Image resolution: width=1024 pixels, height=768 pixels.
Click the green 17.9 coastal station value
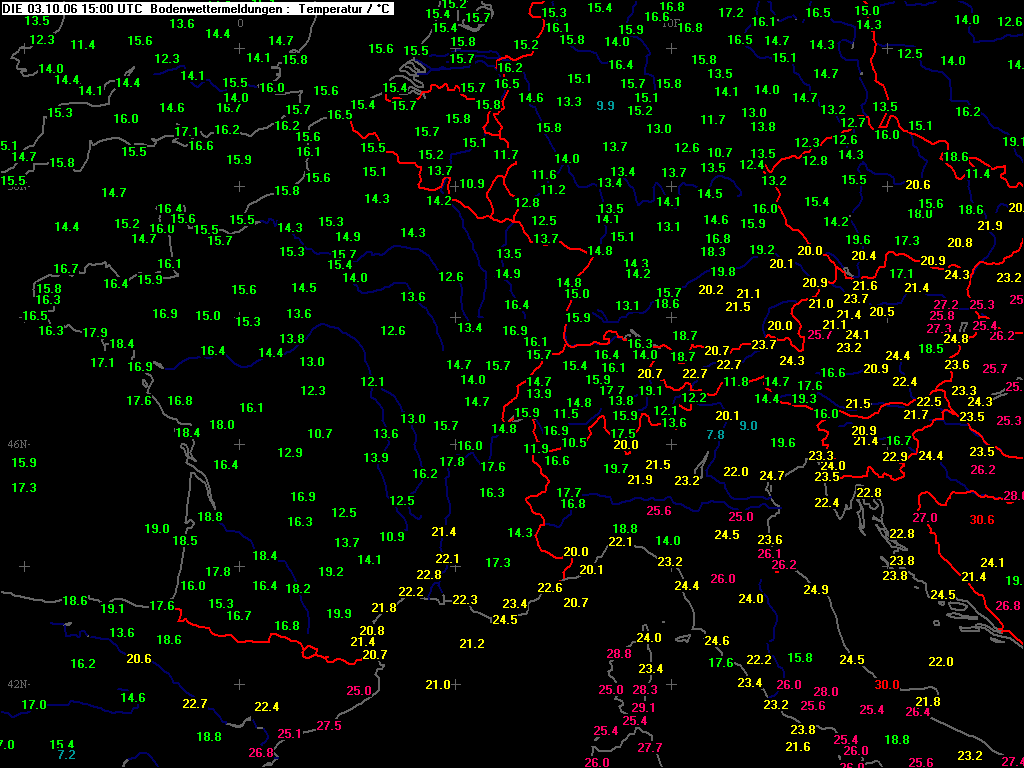pyautogui.click(x=95, y=332)
